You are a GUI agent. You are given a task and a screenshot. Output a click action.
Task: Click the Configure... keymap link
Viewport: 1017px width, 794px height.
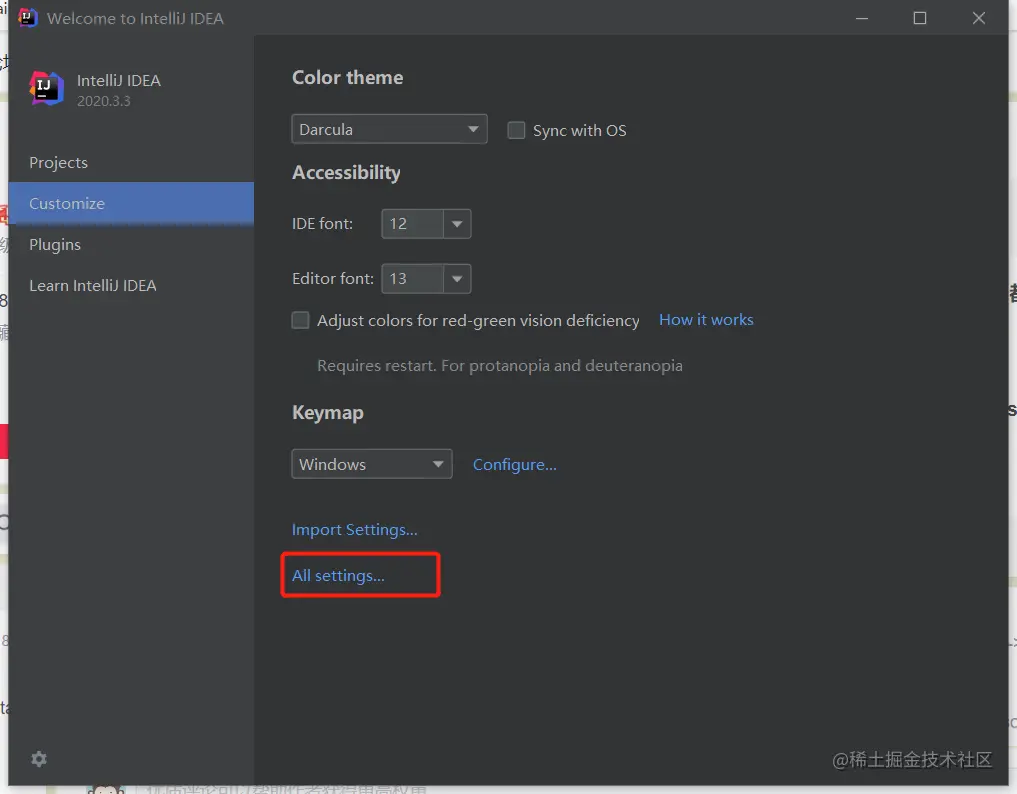(x=515, y=465)
